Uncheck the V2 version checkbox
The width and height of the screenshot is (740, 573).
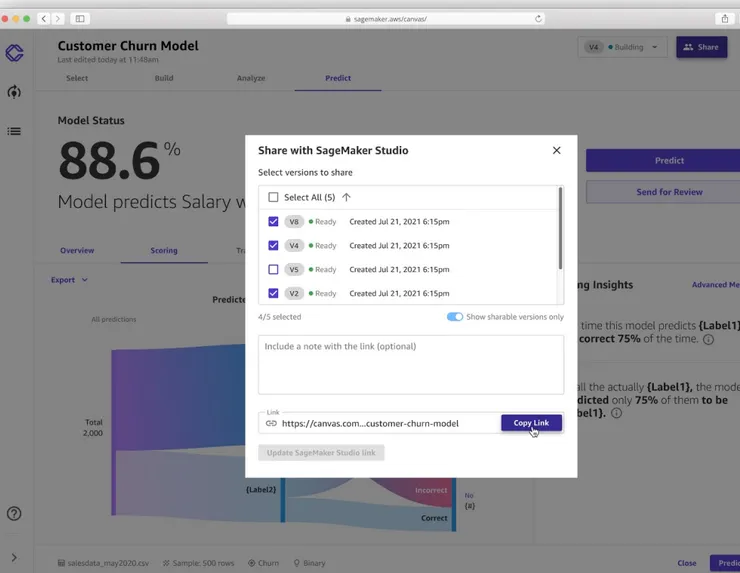coord(273,293)
